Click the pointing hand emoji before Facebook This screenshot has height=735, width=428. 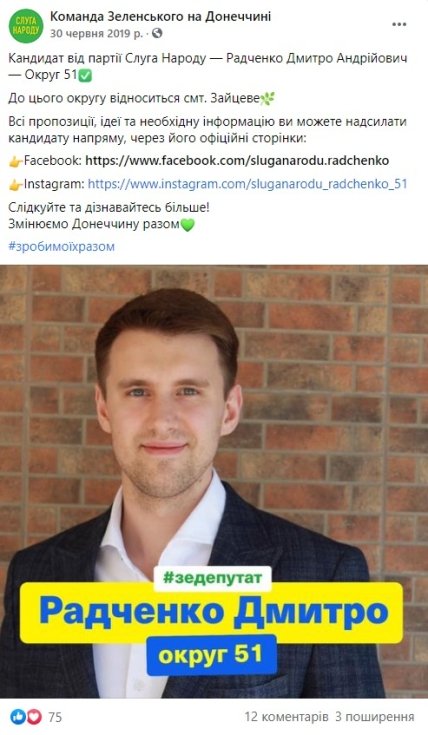pos(16,162)
